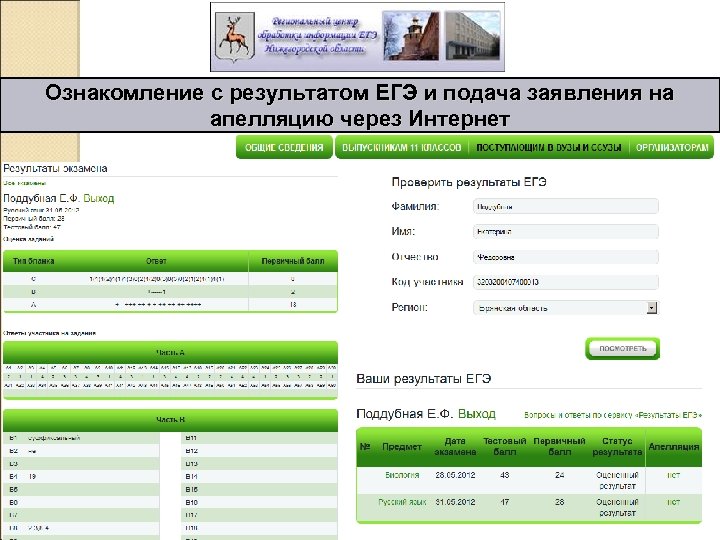Open the ОБЩИЕ СВЕДЕНИЯ menu tab
Screen dimensions: 720x540
(x=284, y=147)
